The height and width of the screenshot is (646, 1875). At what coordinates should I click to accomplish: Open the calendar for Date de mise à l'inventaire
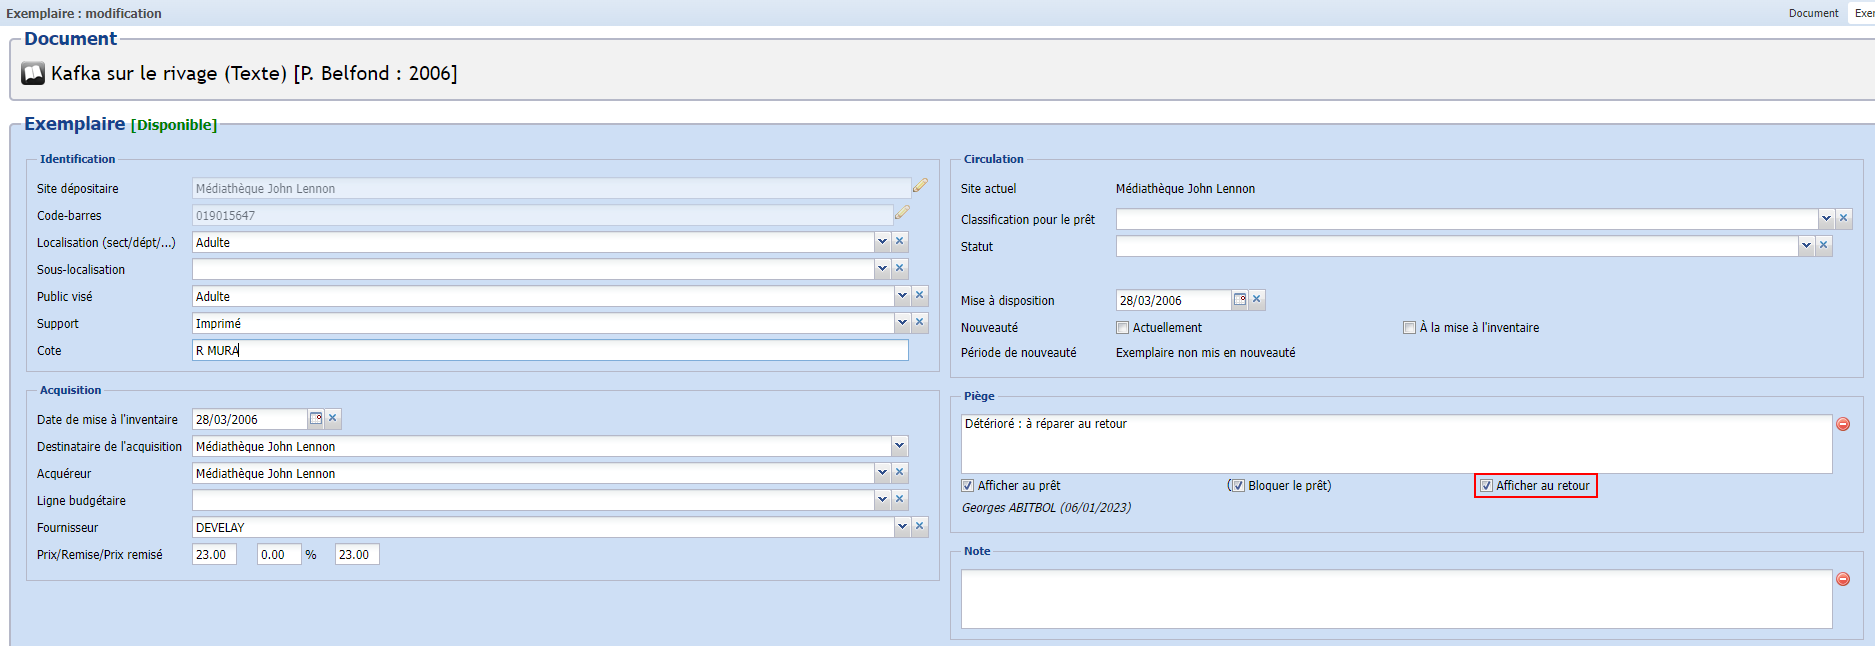(316, 419)
